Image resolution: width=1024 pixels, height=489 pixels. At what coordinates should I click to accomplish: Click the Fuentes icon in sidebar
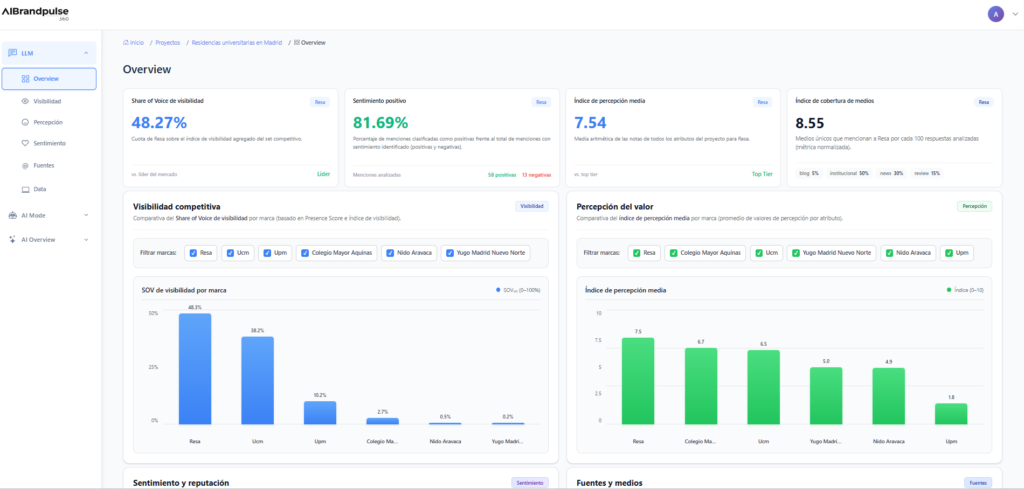(x=25, y=166)
